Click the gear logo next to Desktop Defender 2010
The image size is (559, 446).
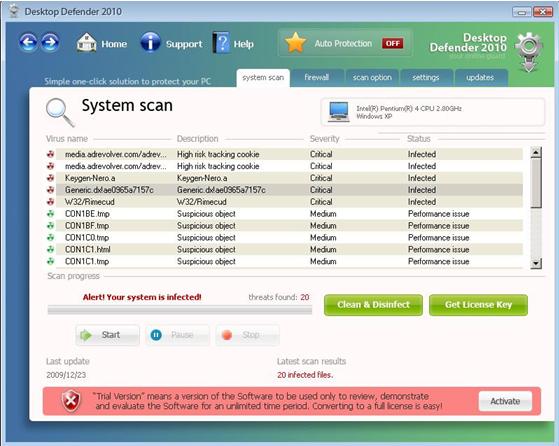pyautogui.click(x=529, y=52)
